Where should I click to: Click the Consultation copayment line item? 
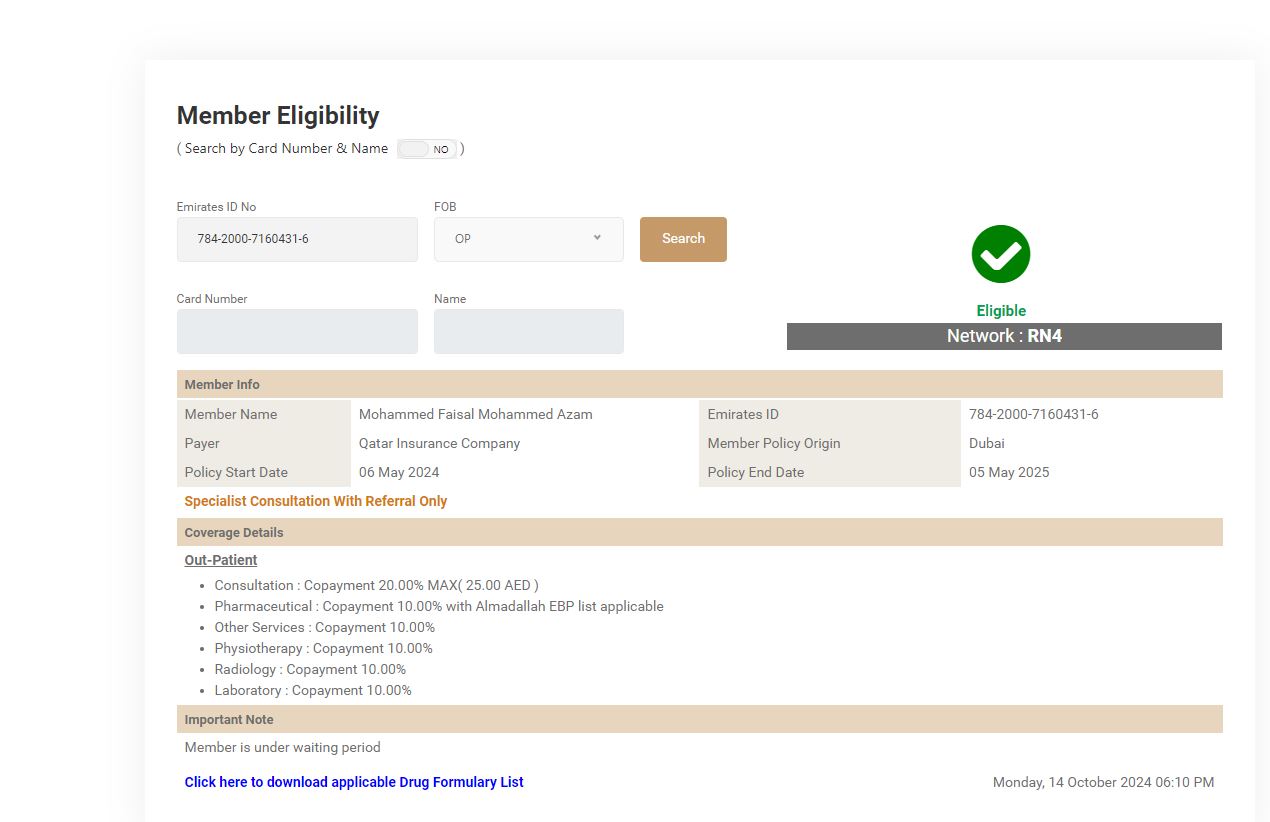376,585
